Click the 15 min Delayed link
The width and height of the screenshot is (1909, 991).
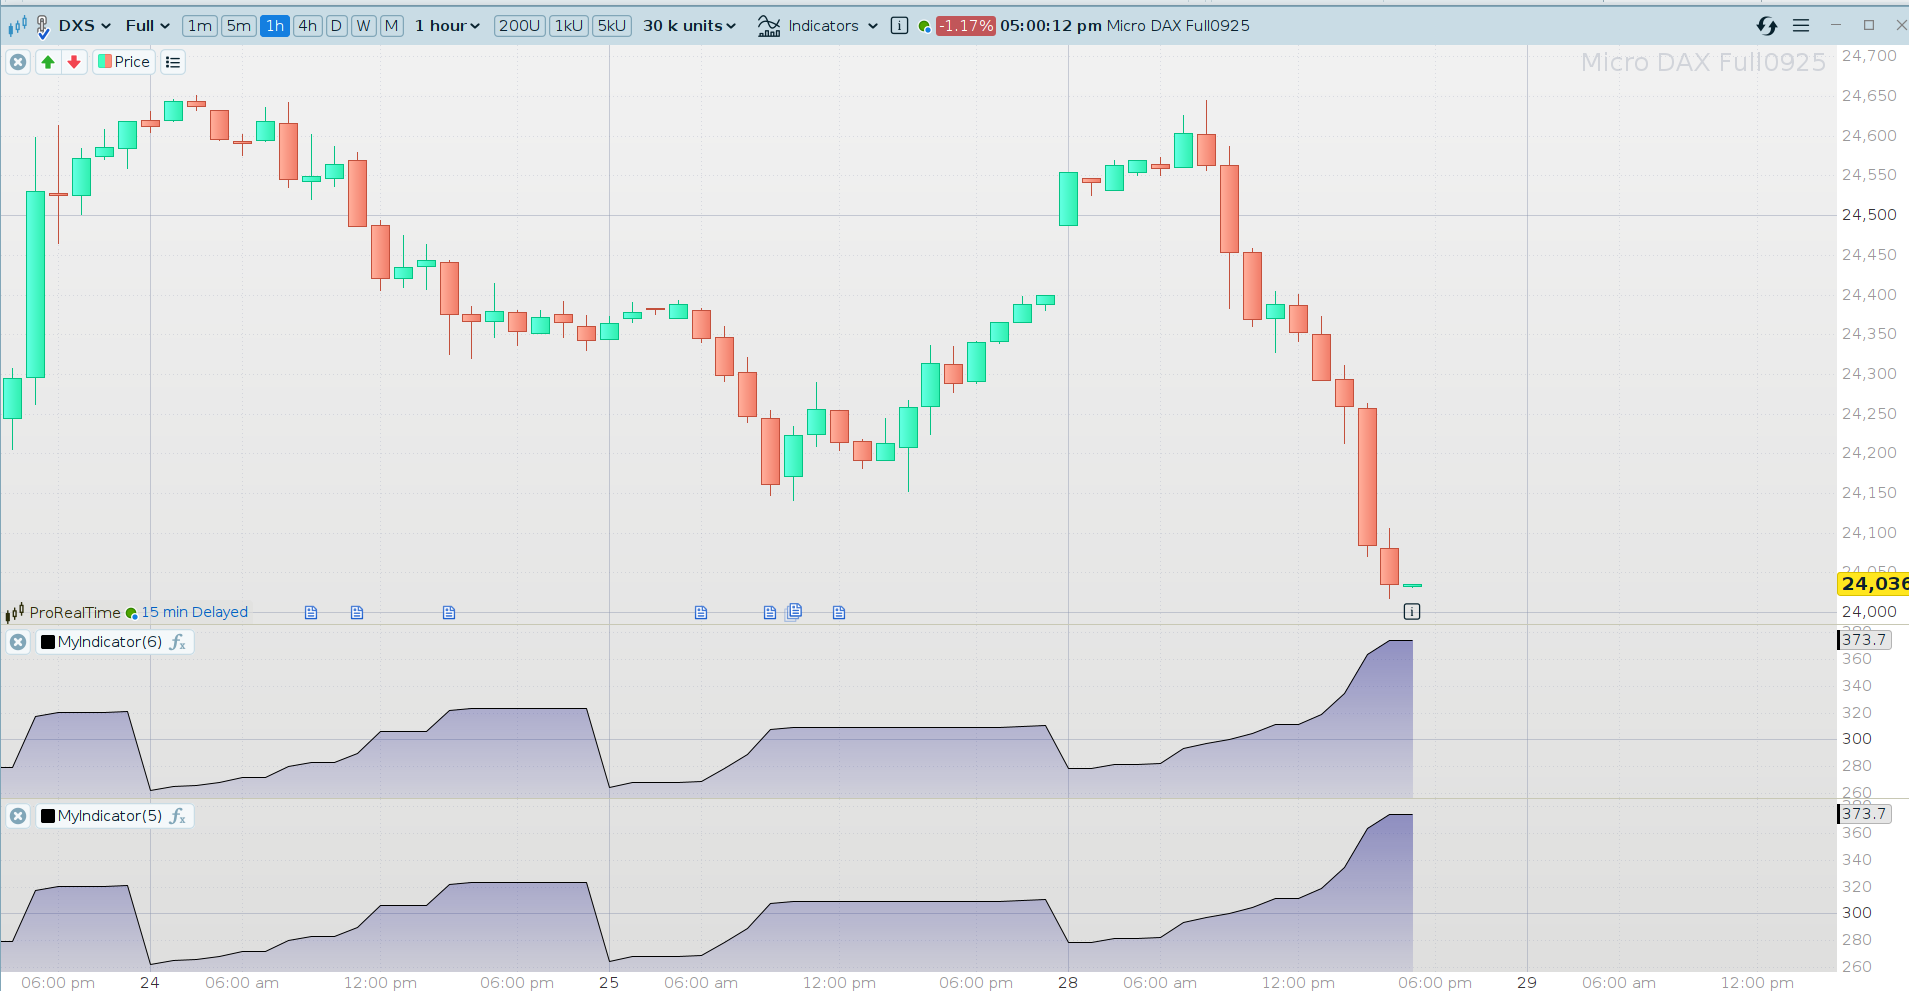[x=194, y=612]
